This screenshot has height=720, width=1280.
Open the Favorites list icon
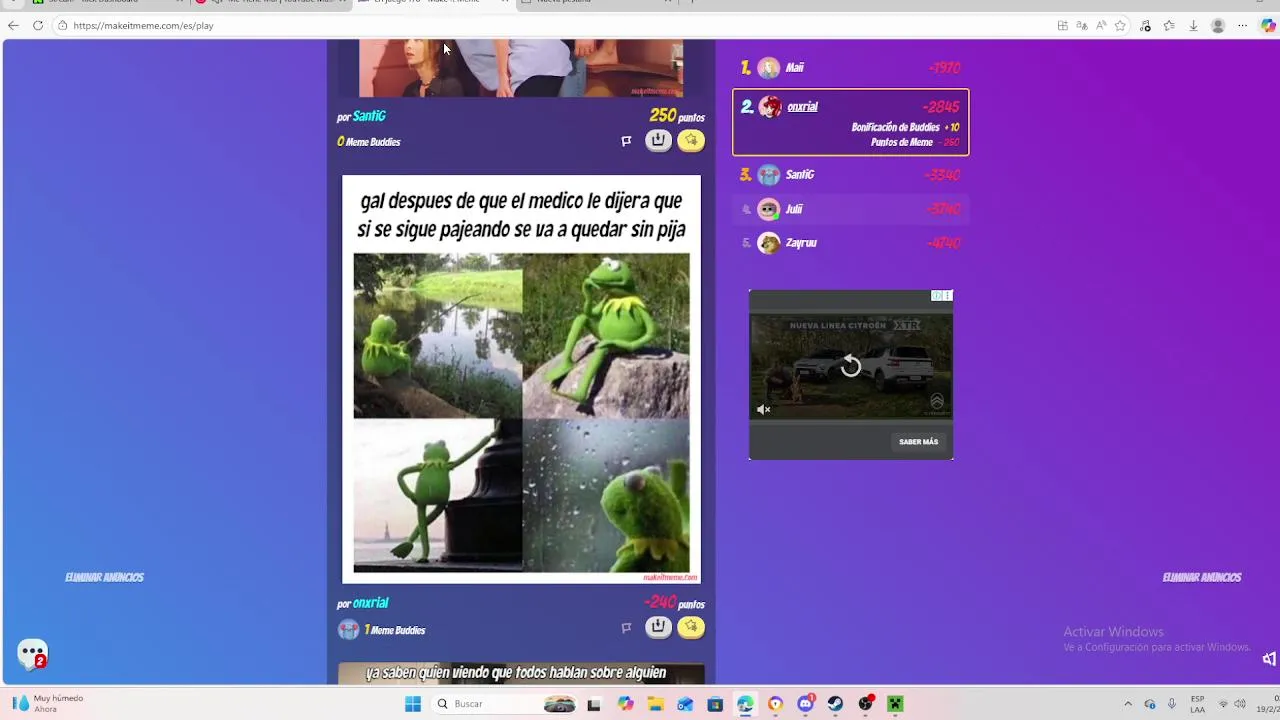point(1169,26)
